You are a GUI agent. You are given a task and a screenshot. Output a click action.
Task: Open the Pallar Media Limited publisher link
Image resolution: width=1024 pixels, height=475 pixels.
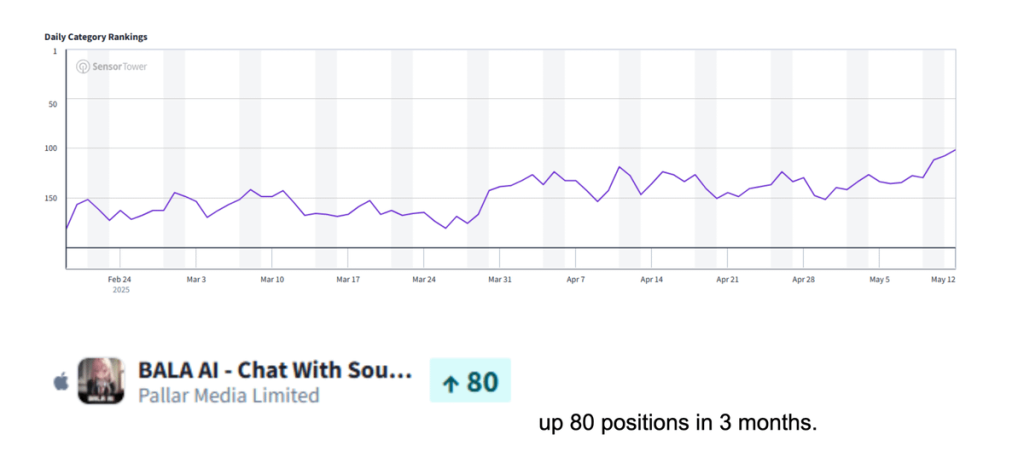[229, 396]
